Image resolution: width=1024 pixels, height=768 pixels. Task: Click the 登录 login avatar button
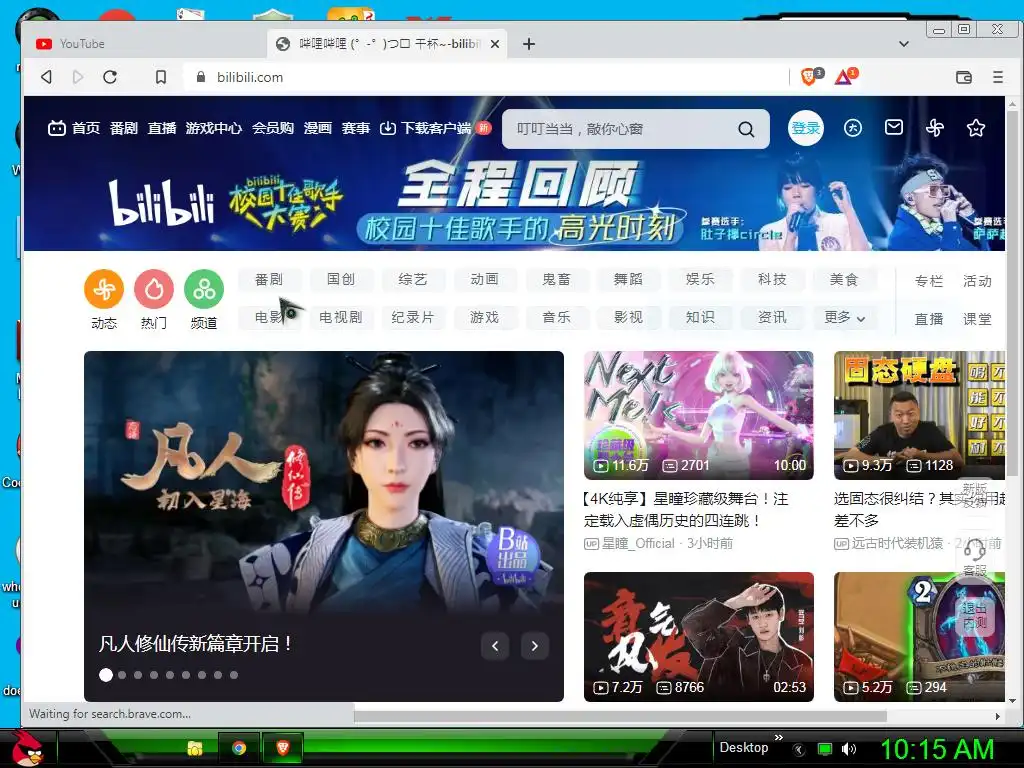(x=806, y=128)
